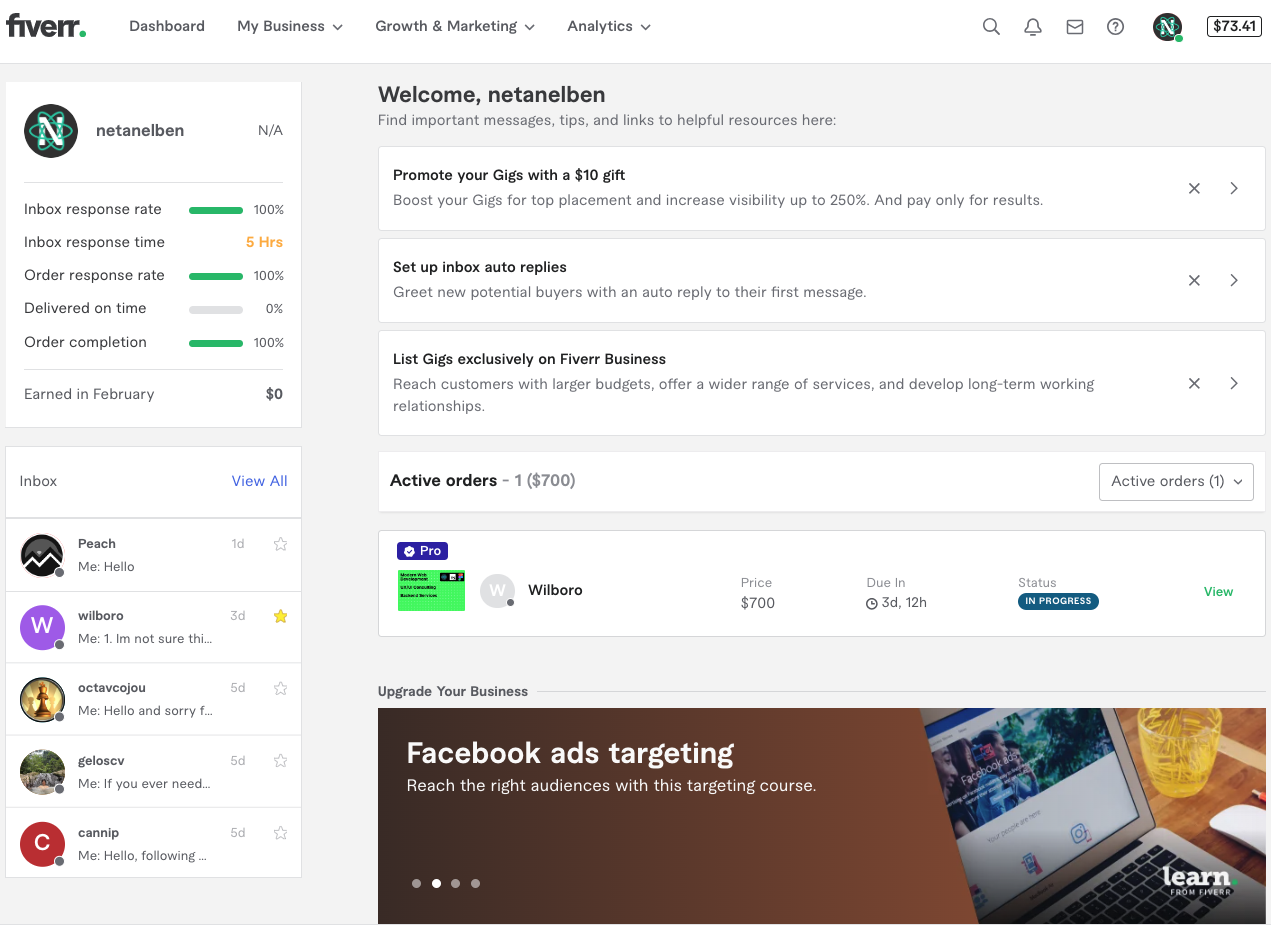Open Peach message 'Me: Hello'
The image size is (1271, 928).
pyautogui.click(x=106, y=566)
